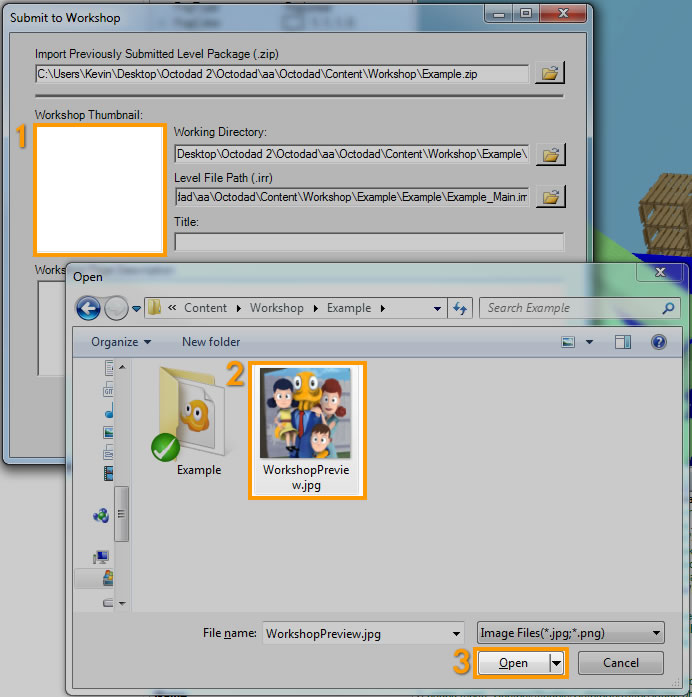This screenshot has width=692, height=697.
Task: Click the Documents icon in navigation pane
Action: click(x=109, y=368)
